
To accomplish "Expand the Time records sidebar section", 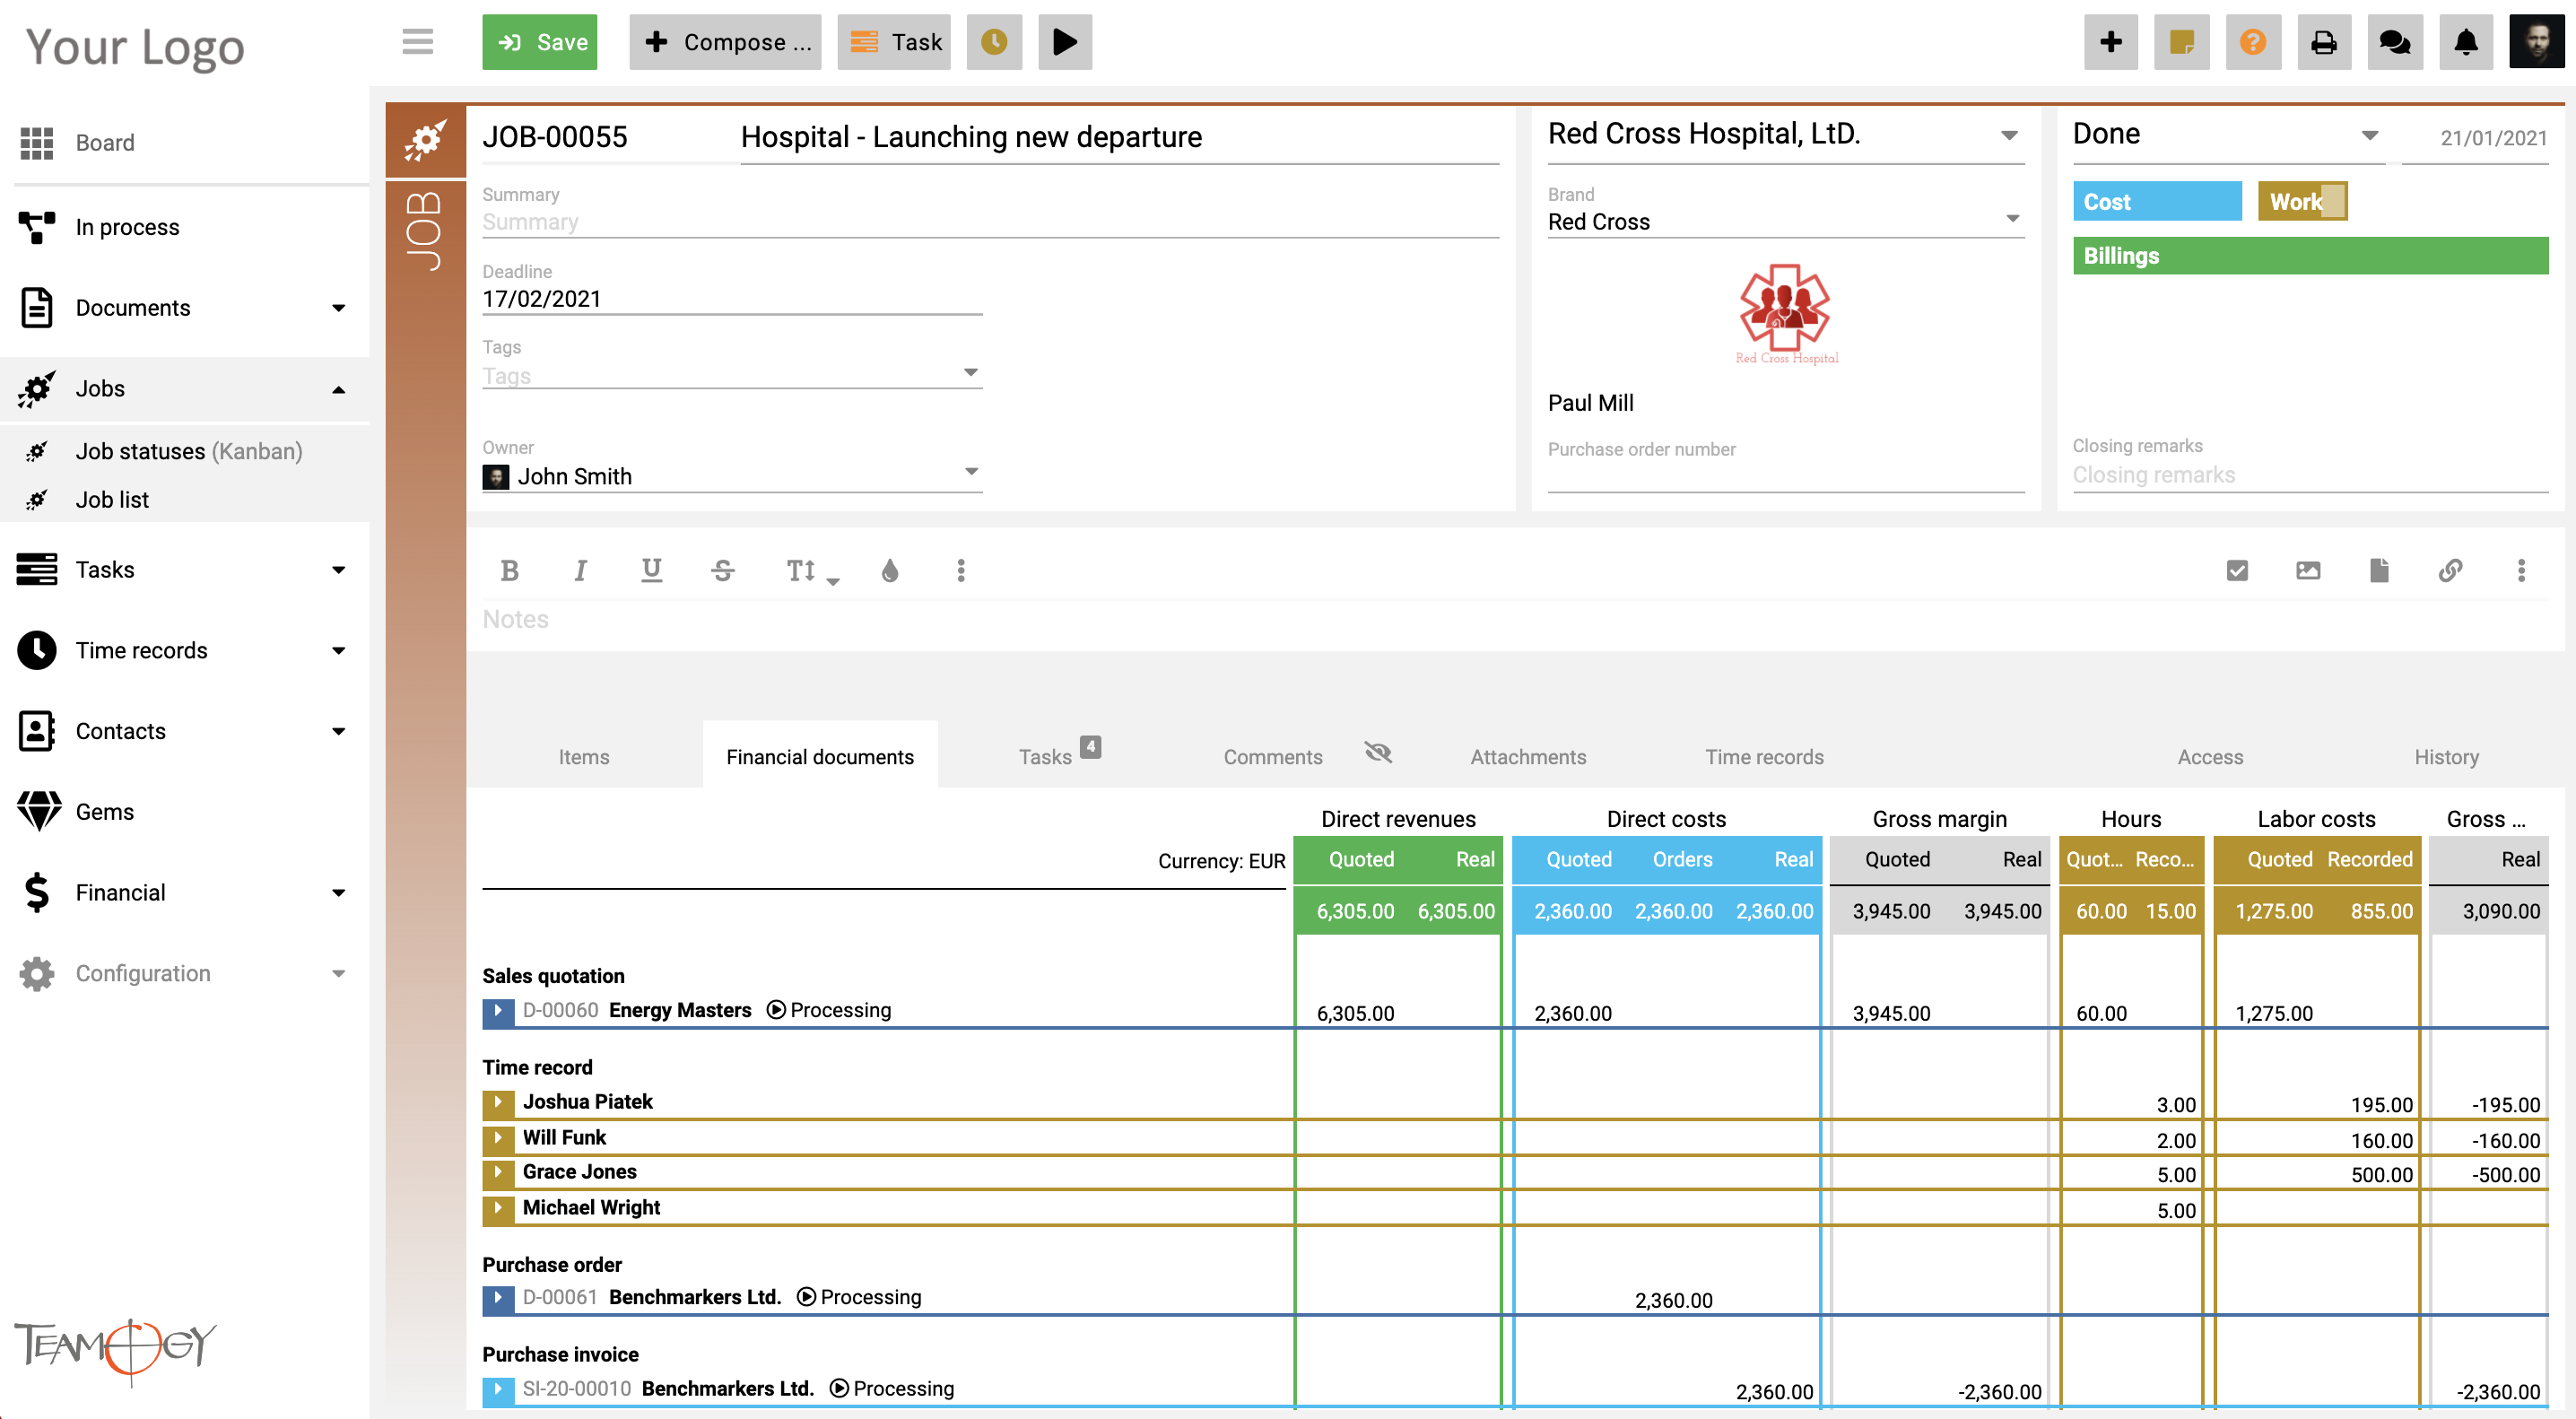I will [185, 650].
